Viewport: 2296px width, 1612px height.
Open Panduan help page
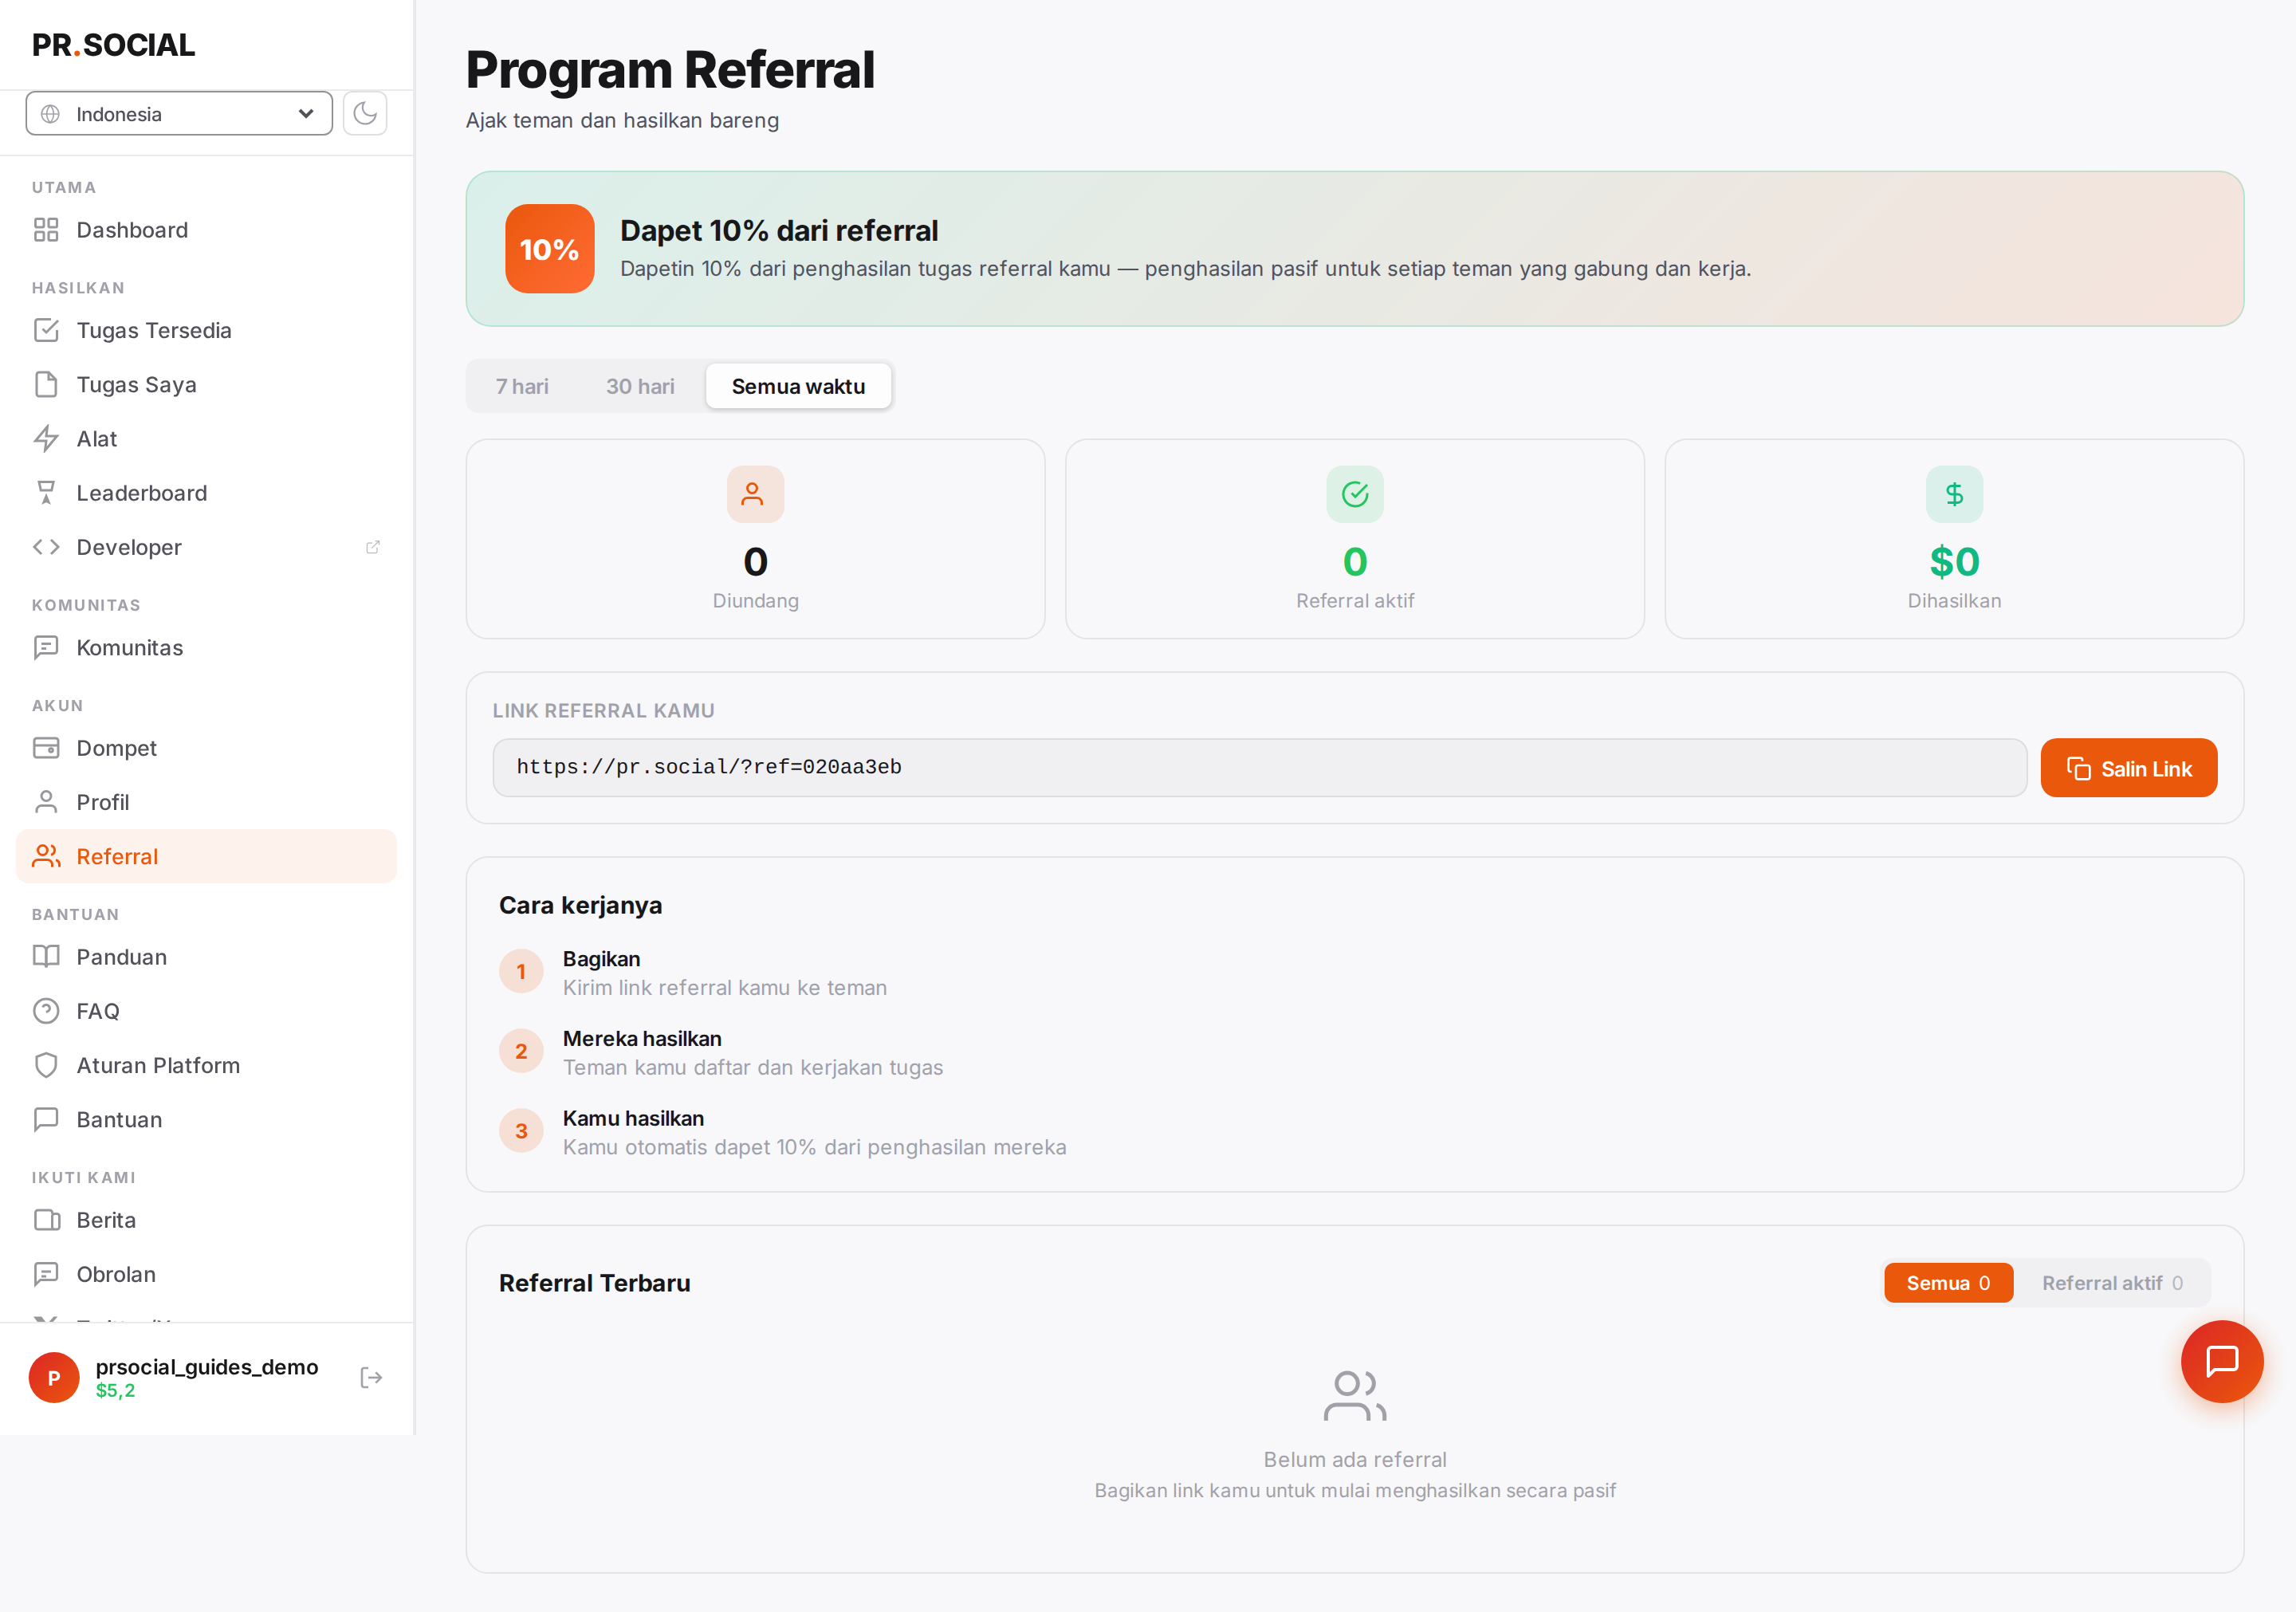tap(207, 956)
